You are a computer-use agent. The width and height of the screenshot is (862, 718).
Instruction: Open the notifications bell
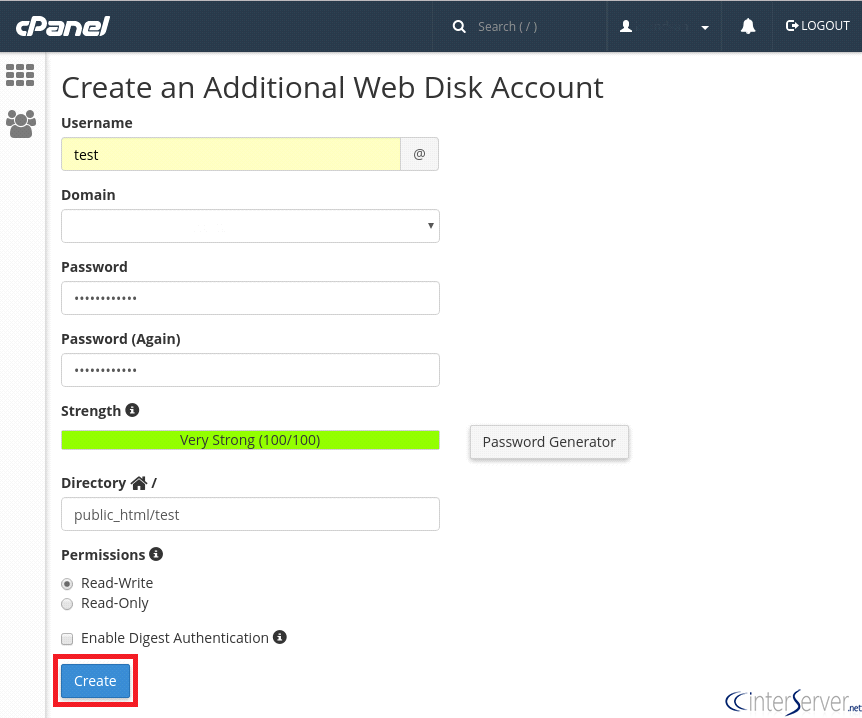[748, 26]
